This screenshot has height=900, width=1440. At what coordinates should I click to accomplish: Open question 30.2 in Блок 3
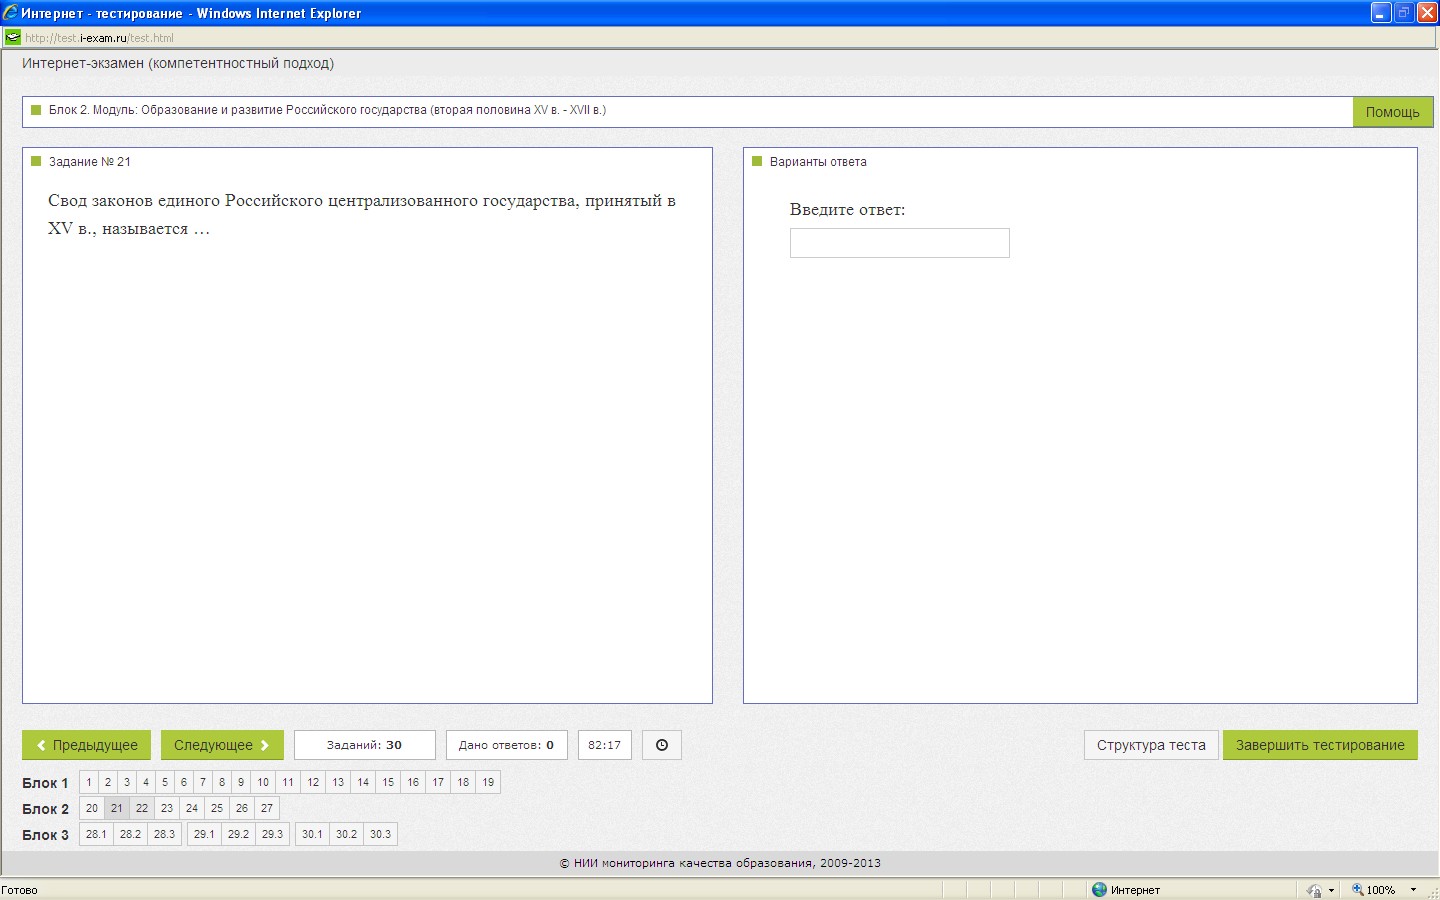[346, 834]
